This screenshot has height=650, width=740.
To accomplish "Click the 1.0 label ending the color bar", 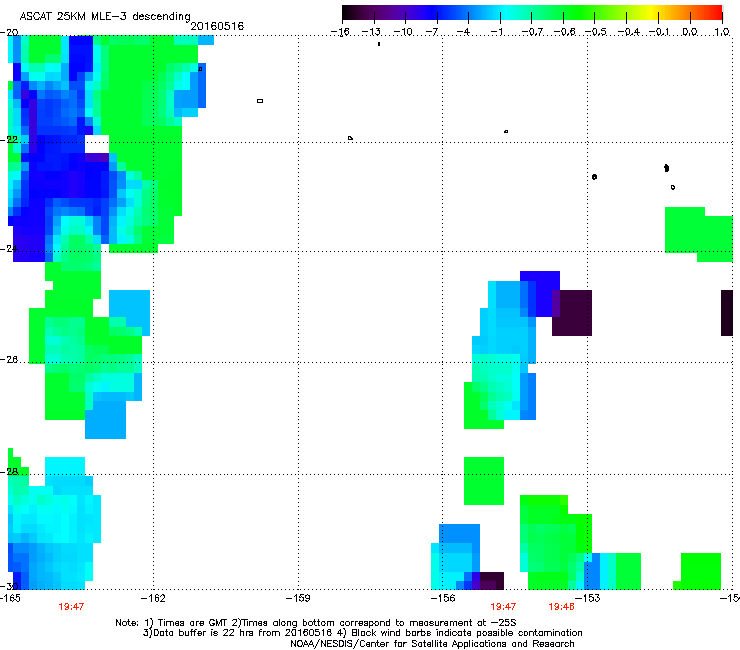I will [722, 32].
